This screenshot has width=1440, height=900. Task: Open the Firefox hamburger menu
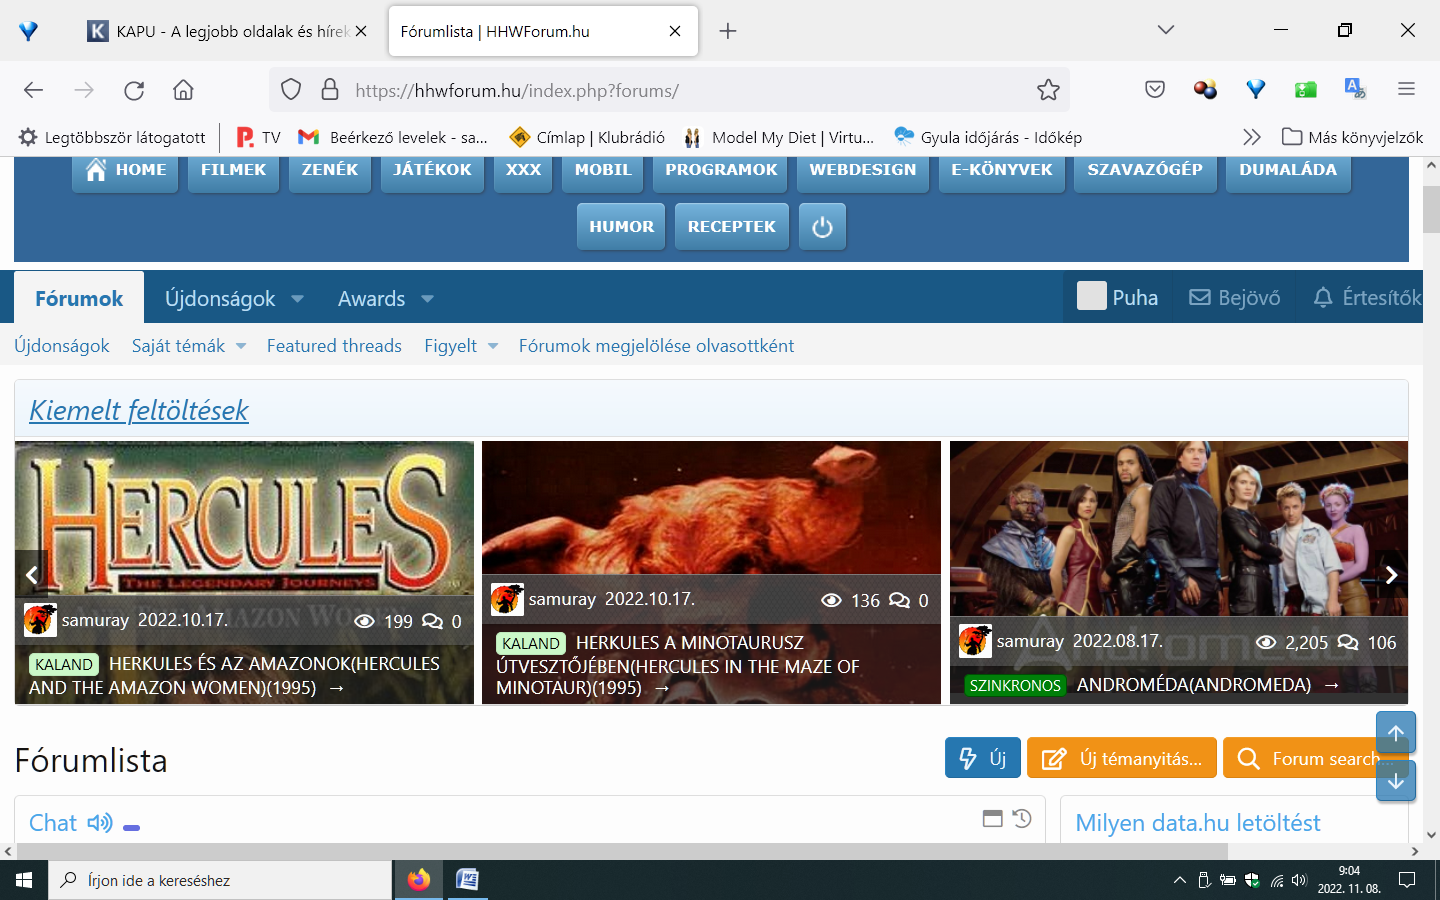(1406, 90)
